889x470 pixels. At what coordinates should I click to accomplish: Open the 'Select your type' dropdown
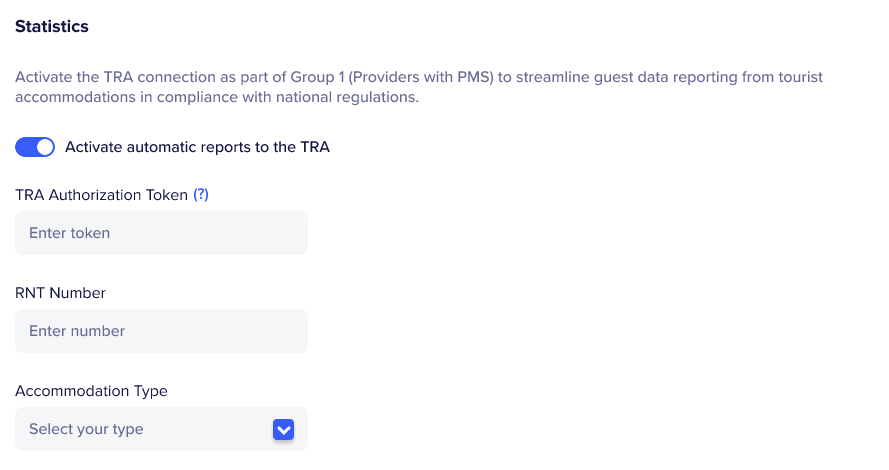[x=160, y=429]
